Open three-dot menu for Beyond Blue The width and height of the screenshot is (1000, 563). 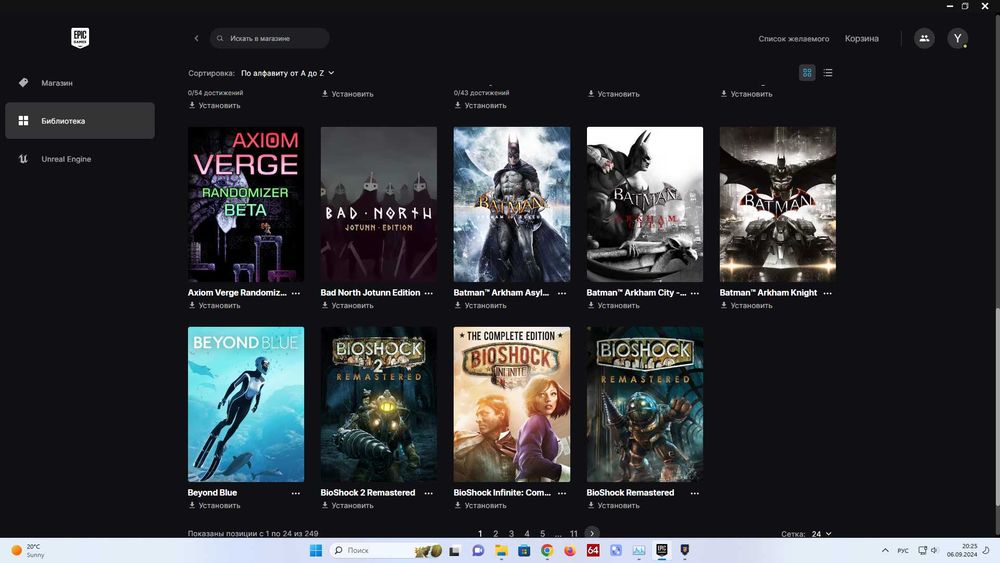(295, 493)
